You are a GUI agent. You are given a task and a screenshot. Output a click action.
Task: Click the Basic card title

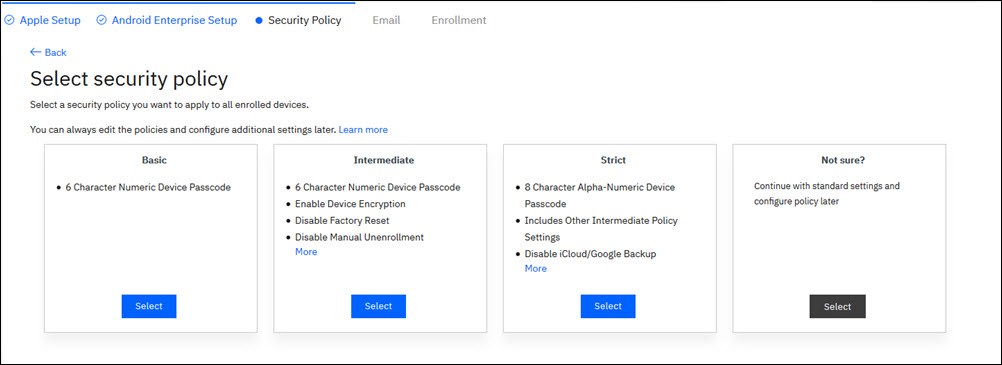click(155, 160)
